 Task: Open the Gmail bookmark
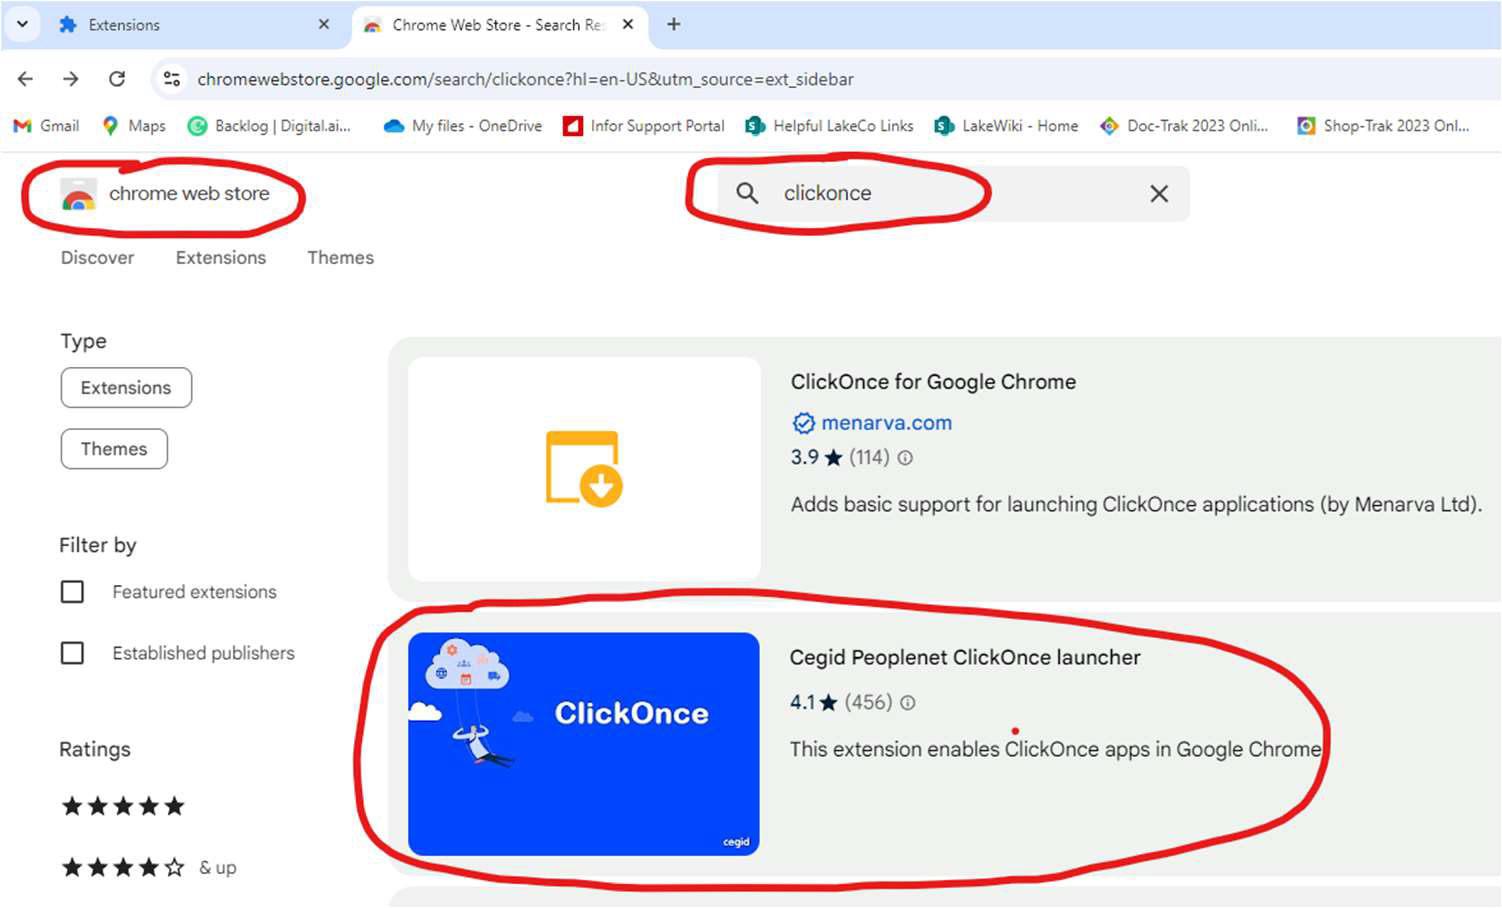click(x=45, y=126)
